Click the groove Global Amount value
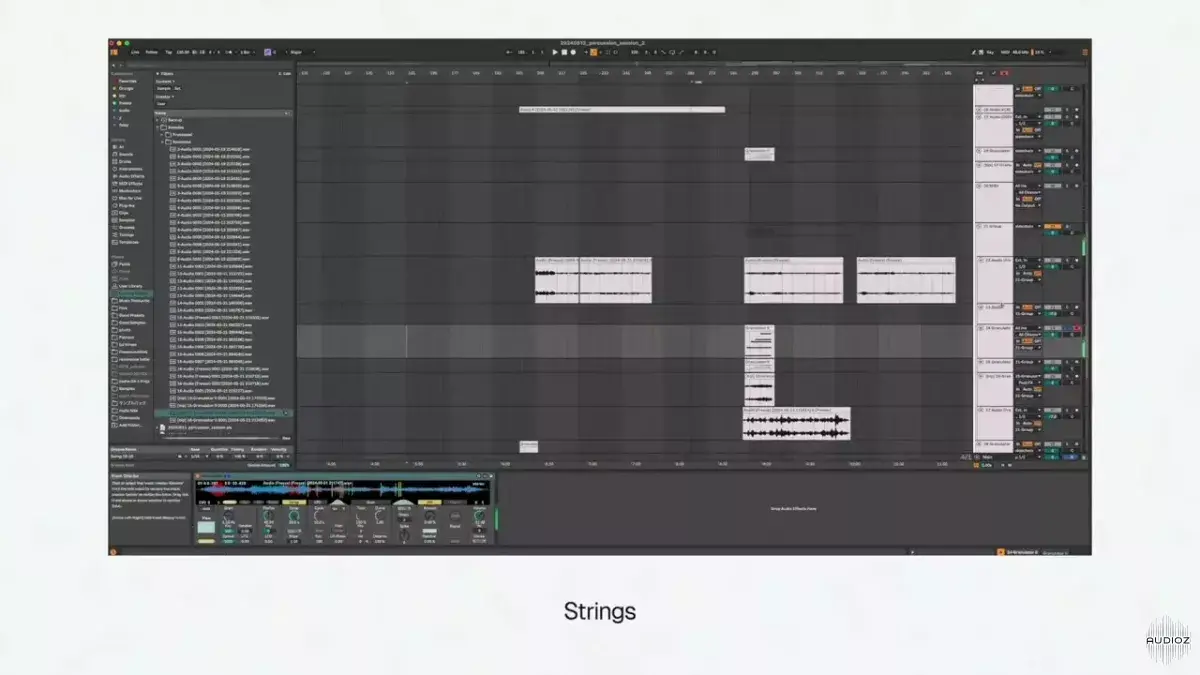The height and width of the screenshot is (675, 1200). [x=283, y=465]
